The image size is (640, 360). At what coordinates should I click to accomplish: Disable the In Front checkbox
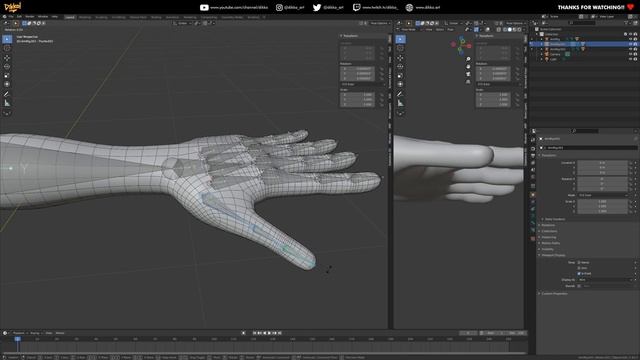(579, 273)
